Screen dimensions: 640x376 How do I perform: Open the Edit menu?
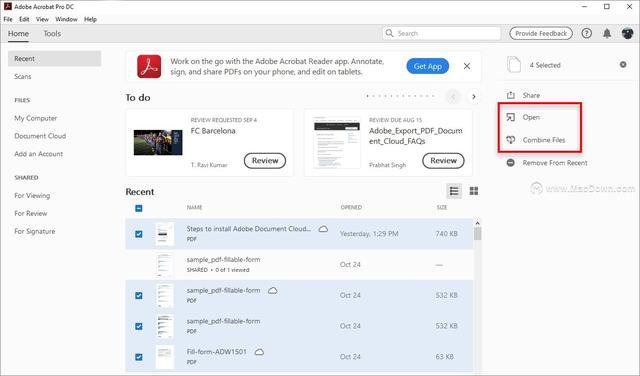(24, 19)
